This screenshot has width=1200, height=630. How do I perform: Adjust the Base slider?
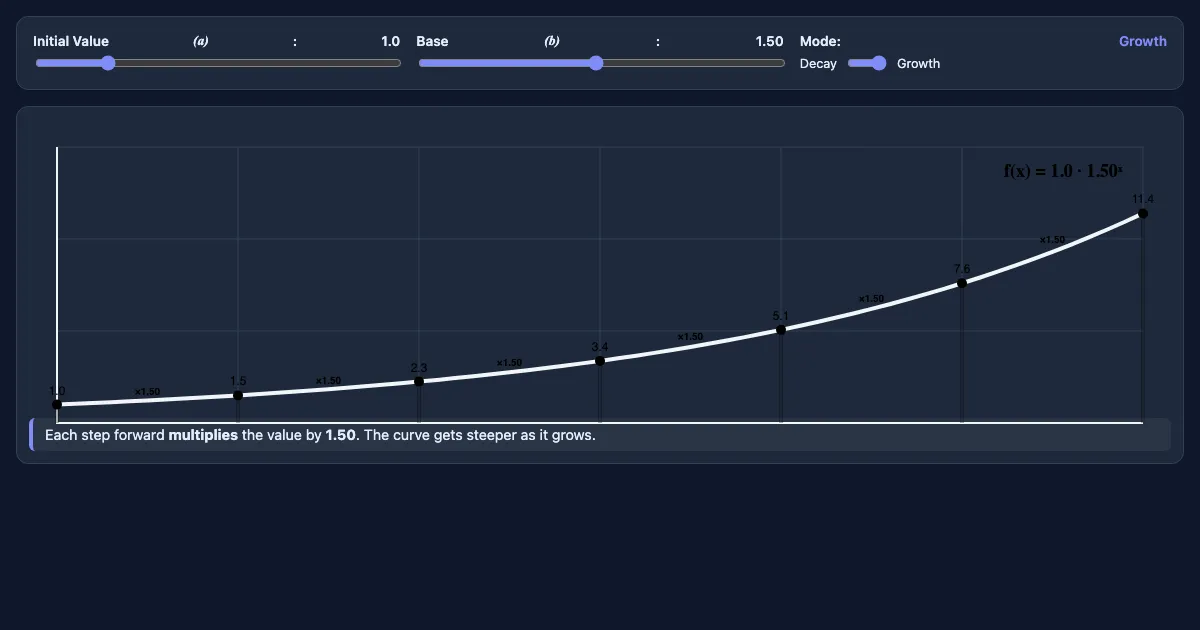tap(601, 63)
